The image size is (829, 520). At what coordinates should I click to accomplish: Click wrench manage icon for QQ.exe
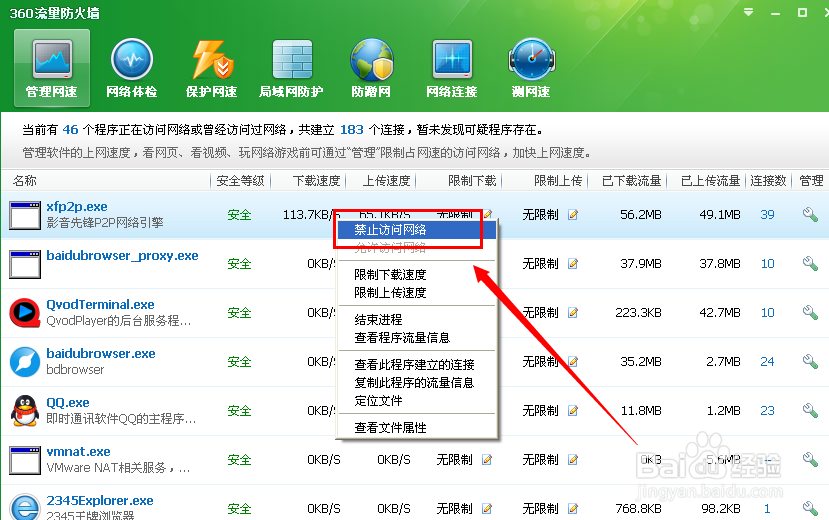[810, 411]
